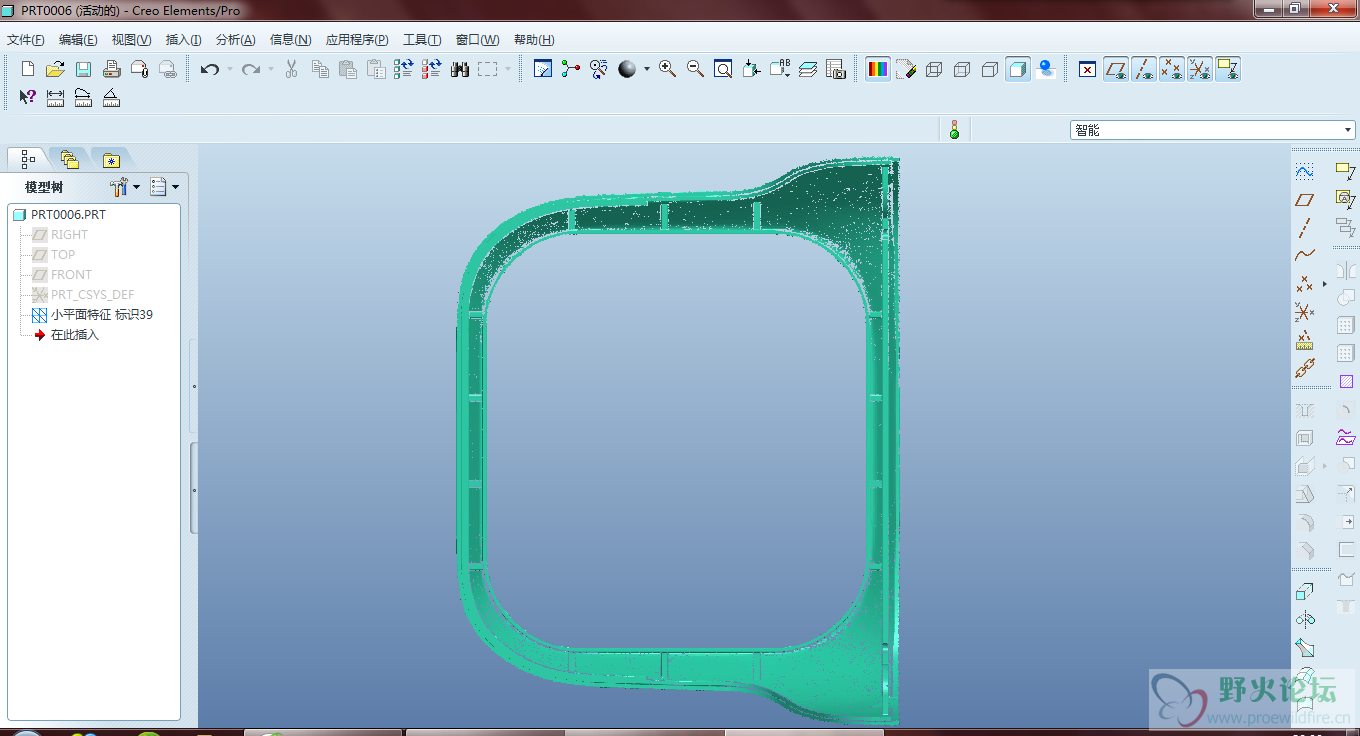The image size is (1360, 736).
Task: Open the 编辑(E) menu
Action: coord(78,40)
